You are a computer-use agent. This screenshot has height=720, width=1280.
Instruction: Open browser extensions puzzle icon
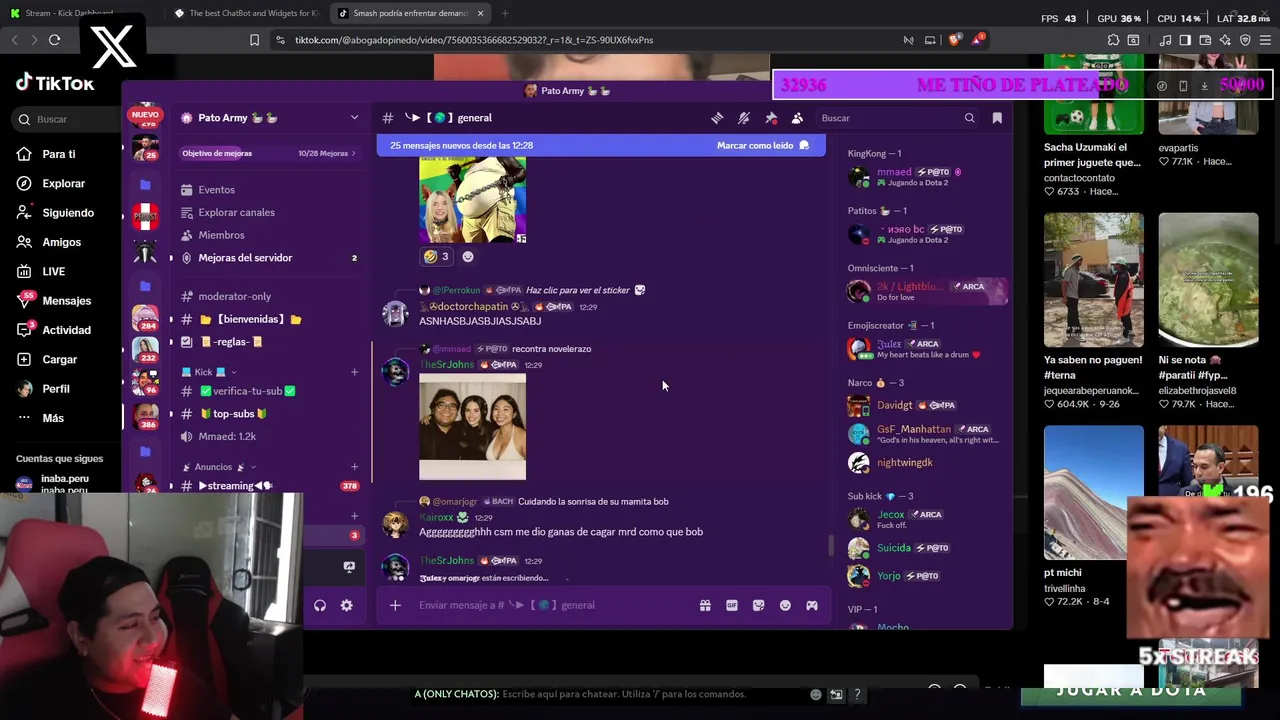(1113, 40)
